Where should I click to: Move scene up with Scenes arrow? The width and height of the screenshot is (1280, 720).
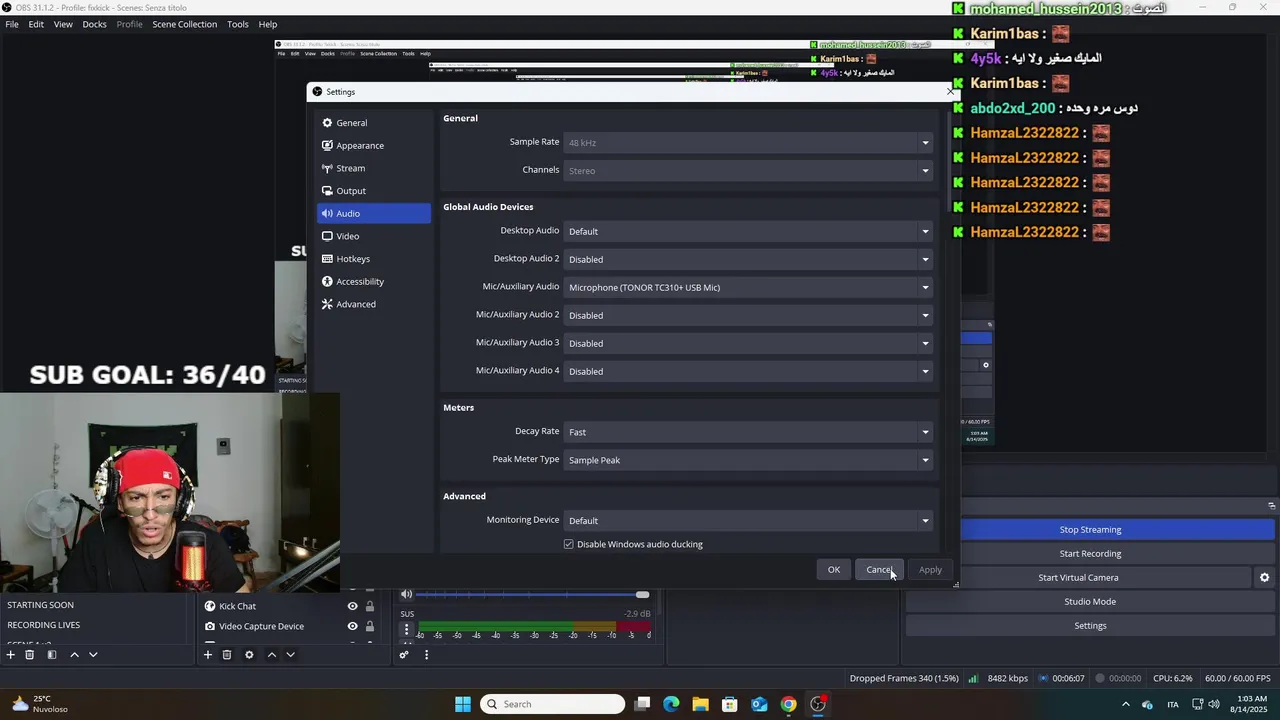[x=74, y=655]
